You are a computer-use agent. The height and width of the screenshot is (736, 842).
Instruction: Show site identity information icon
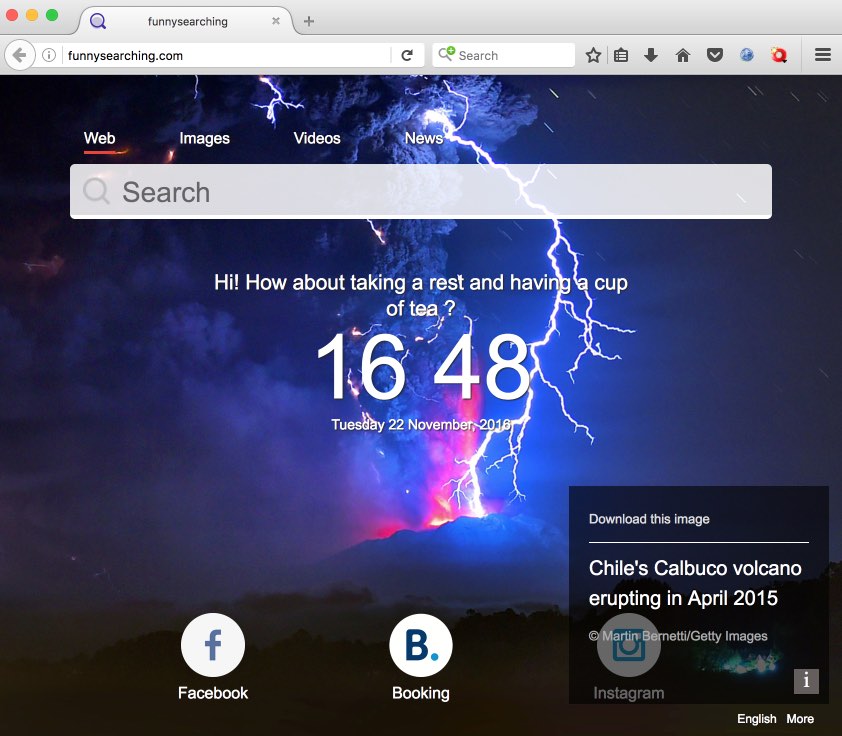pyautogui.click(x=48, y=56)
